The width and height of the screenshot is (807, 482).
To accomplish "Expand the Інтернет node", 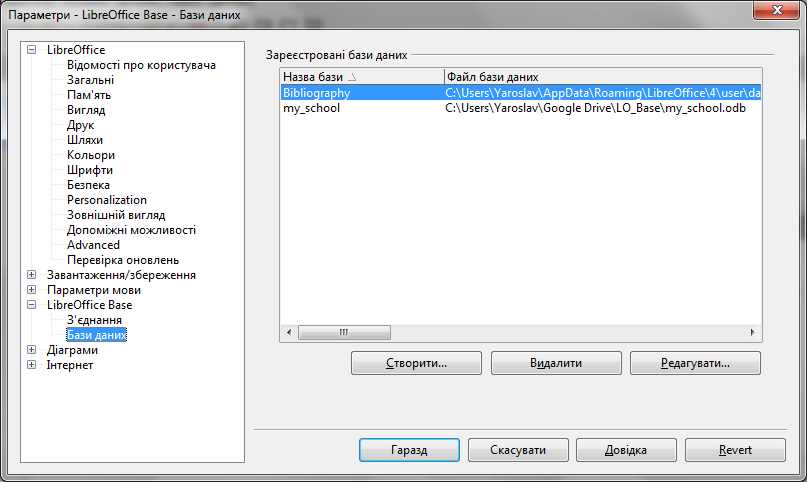I will click(x=31, y=365).
